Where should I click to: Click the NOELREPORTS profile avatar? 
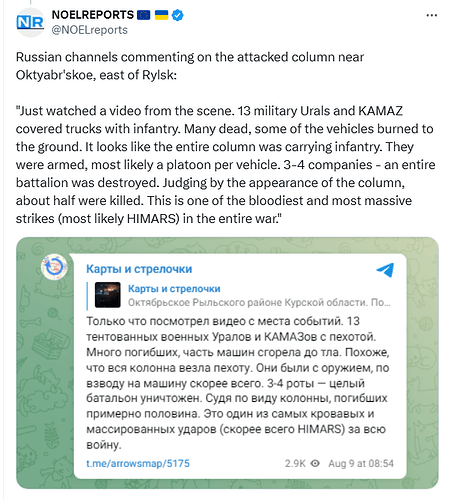[30, 23]
